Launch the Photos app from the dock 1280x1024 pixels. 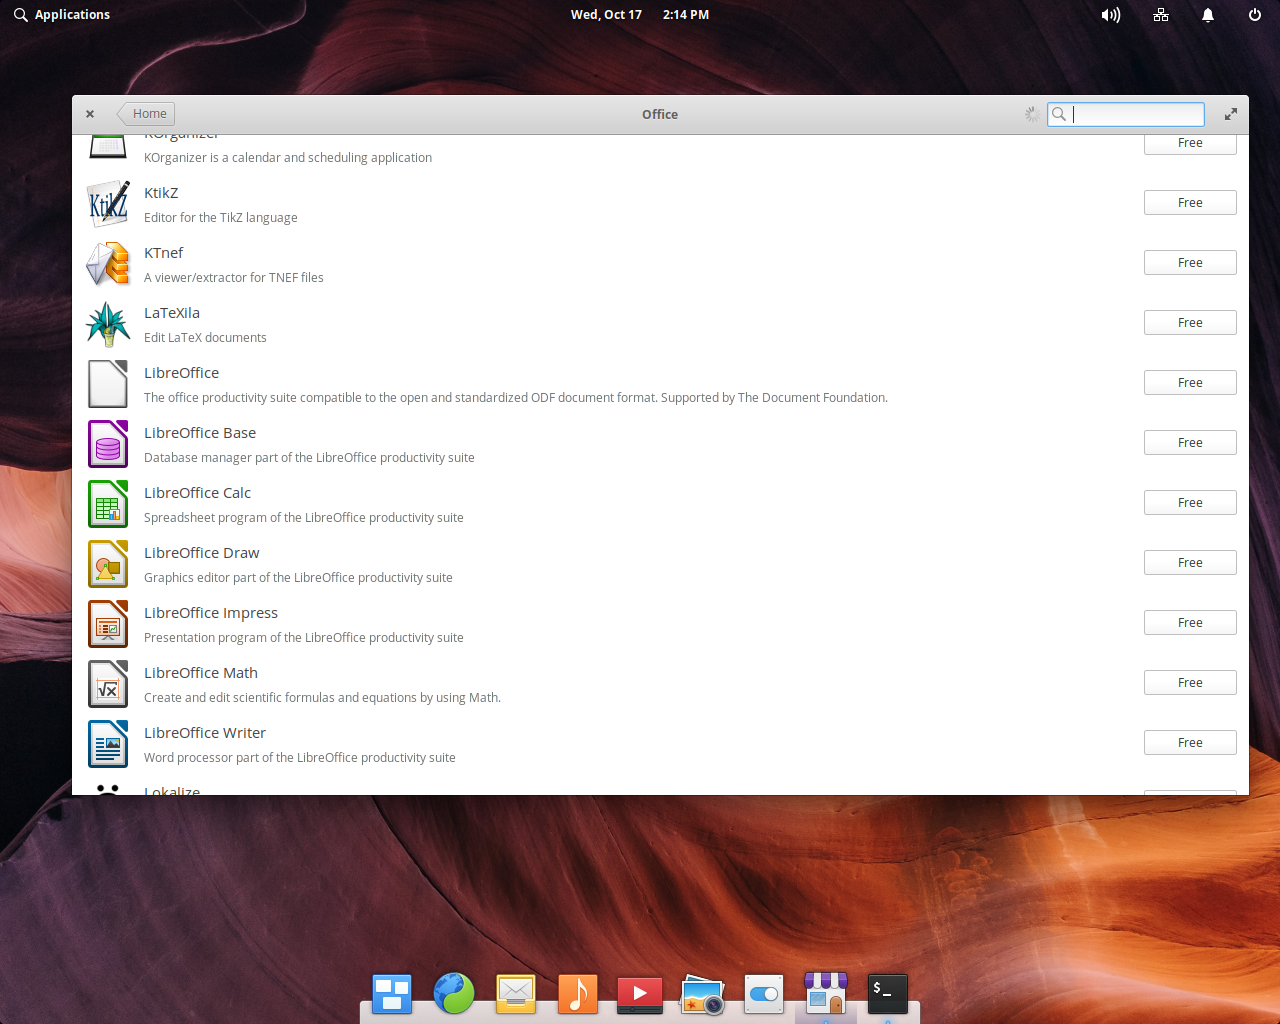[702, 994]
